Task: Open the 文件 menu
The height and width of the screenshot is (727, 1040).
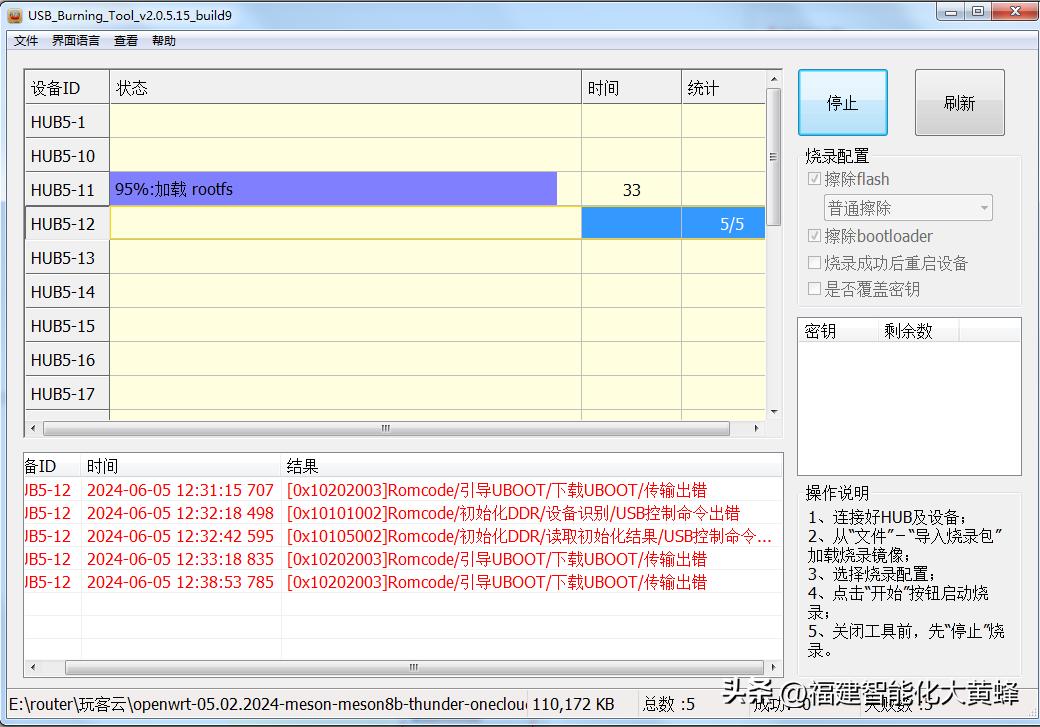Action: (26, 40)
